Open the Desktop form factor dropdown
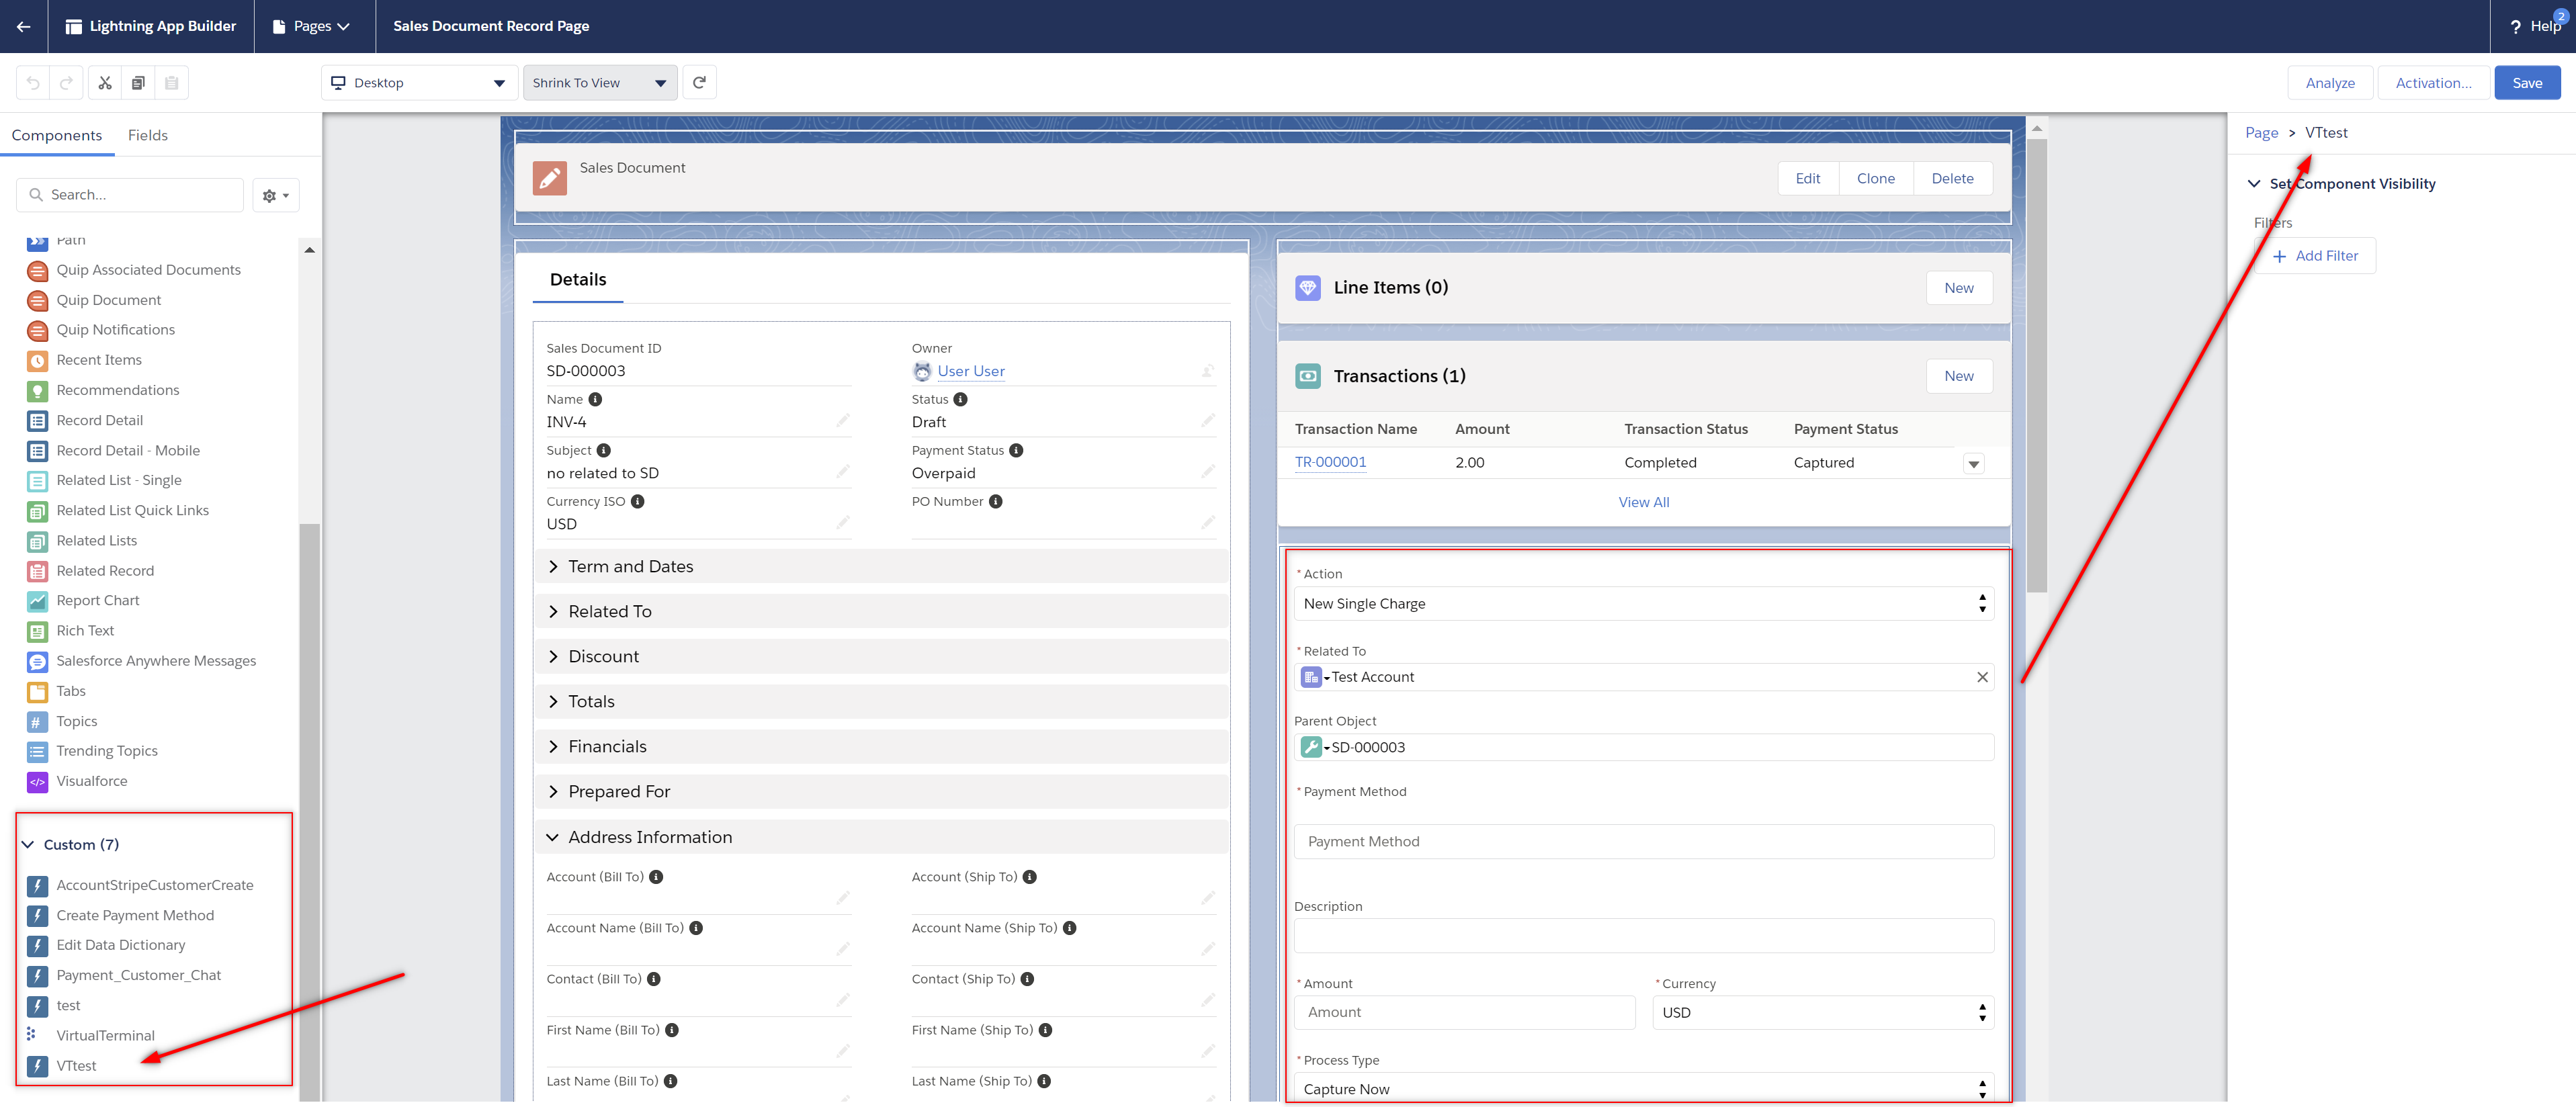Viewport: 2576px width, 1107px height. 419,83
